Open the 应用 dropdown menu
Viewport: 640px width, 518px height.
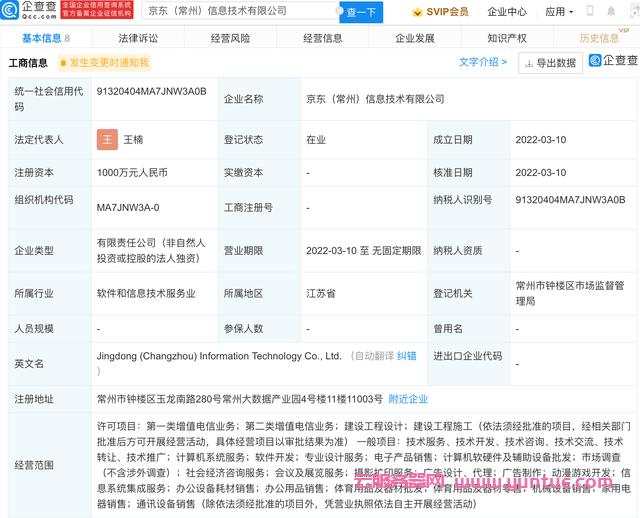(556, 12)
